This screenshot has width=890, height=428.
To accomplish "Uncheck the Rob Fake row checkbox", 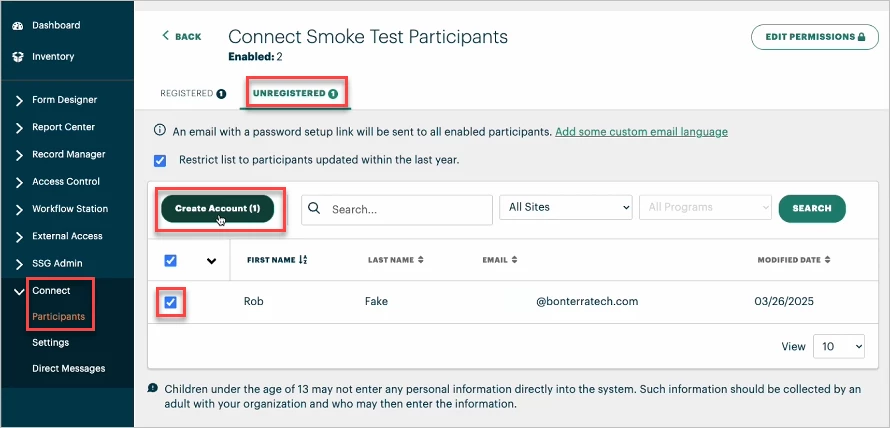I will (170, 303).
